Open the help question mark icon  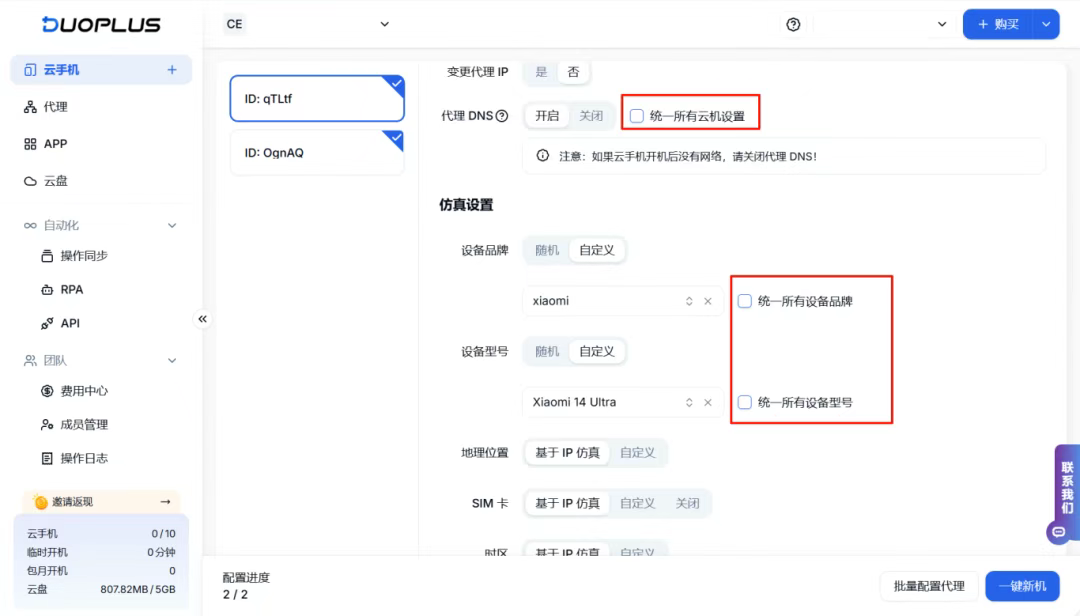[793, 23]
